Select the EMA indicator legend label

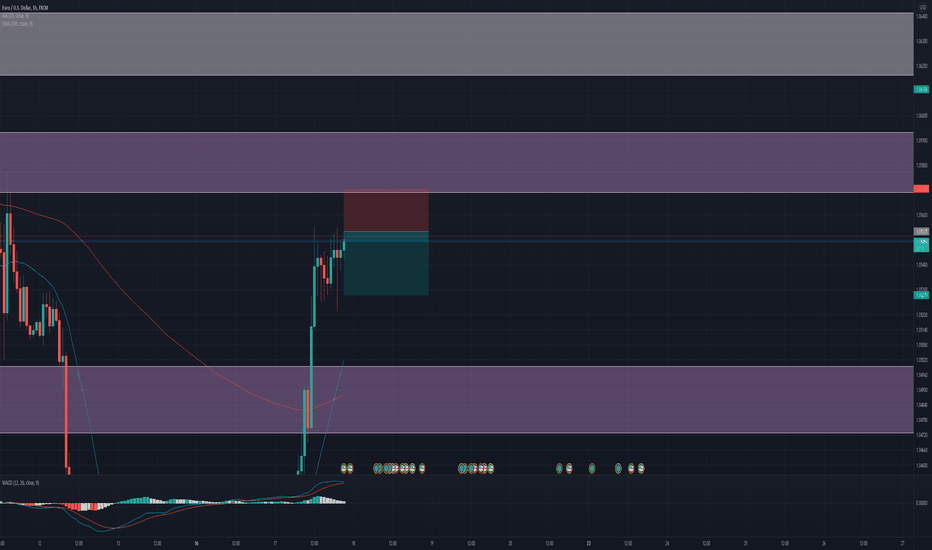coord(17,24)
